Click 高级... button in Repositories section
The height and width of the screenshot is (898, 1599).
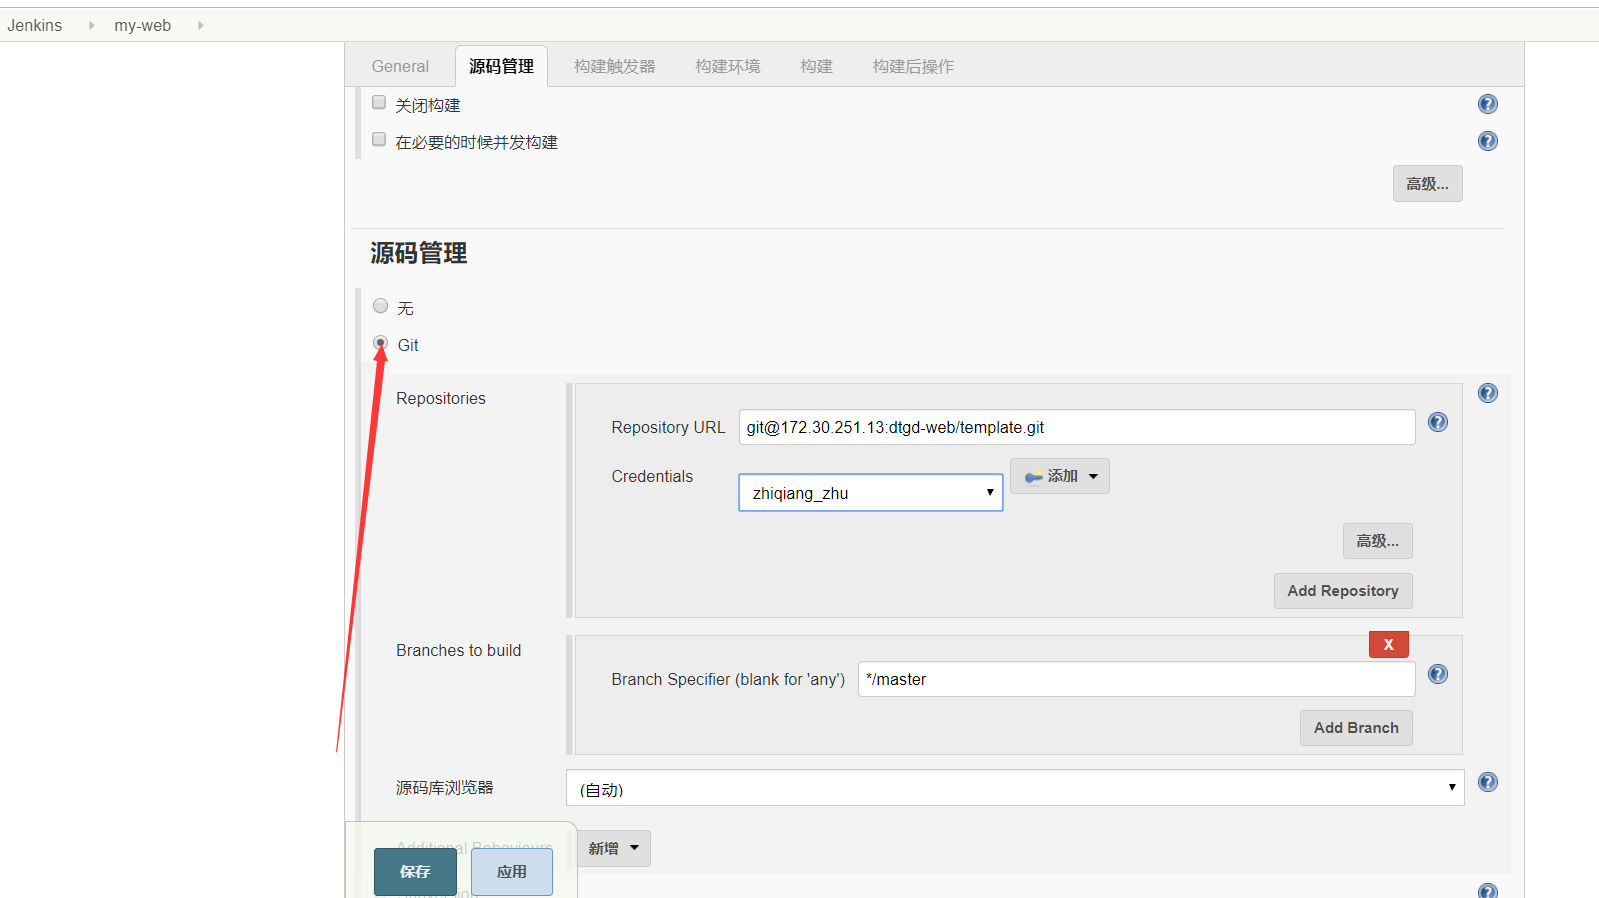1377,541
